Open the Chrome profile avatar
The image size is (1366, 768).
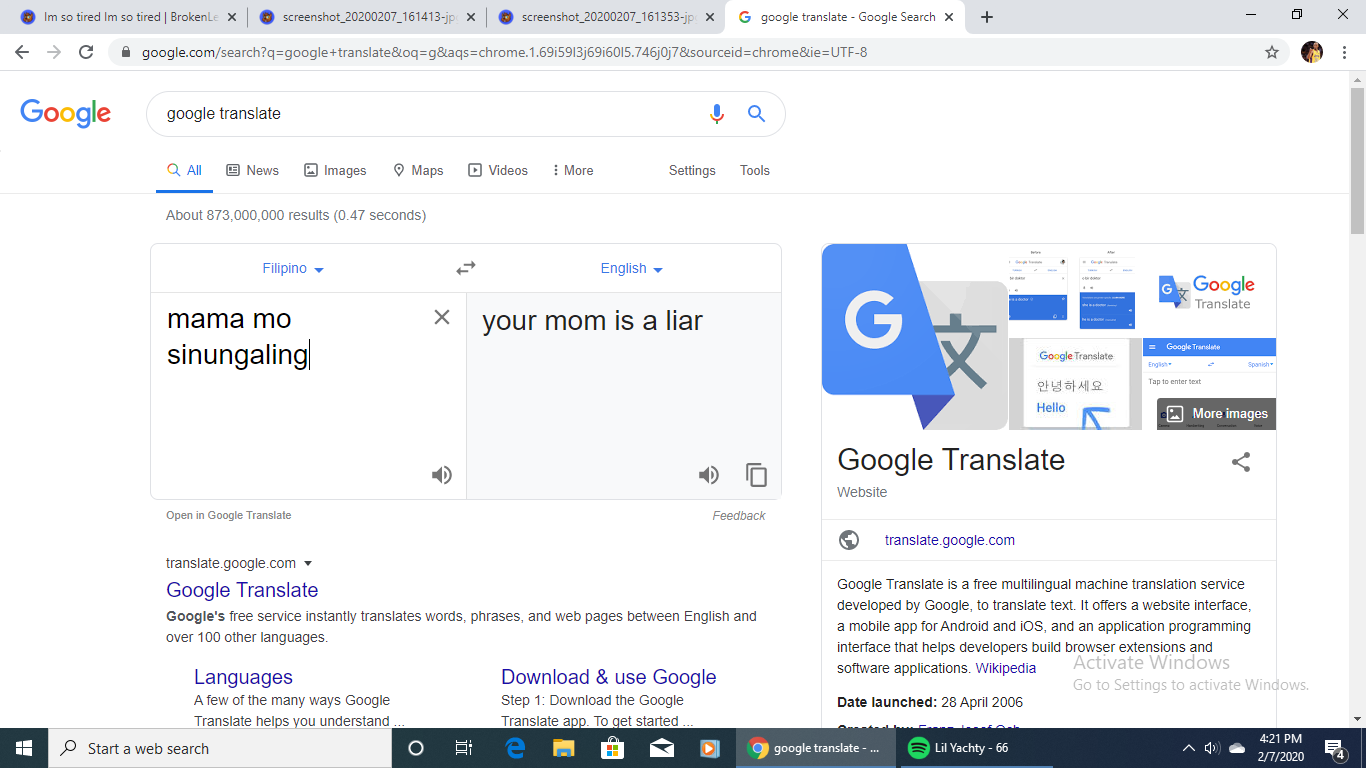[1312, 52]
